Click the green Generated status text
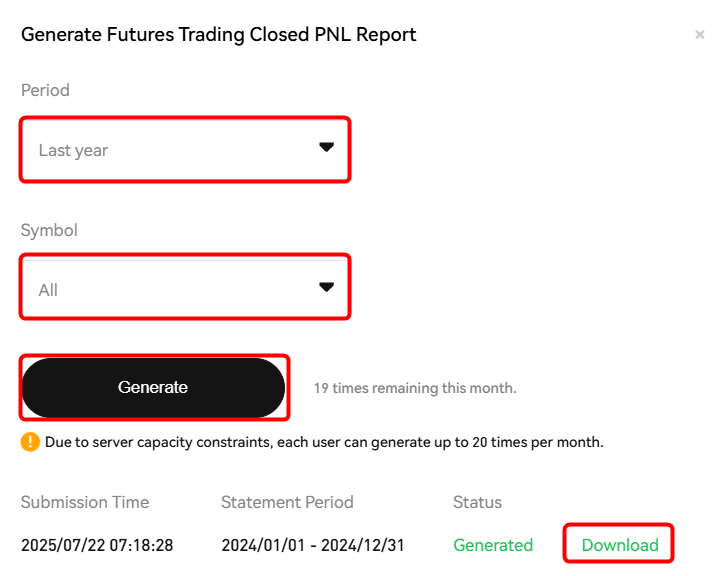This screenshot has height=576, width=725. point(493,545)
